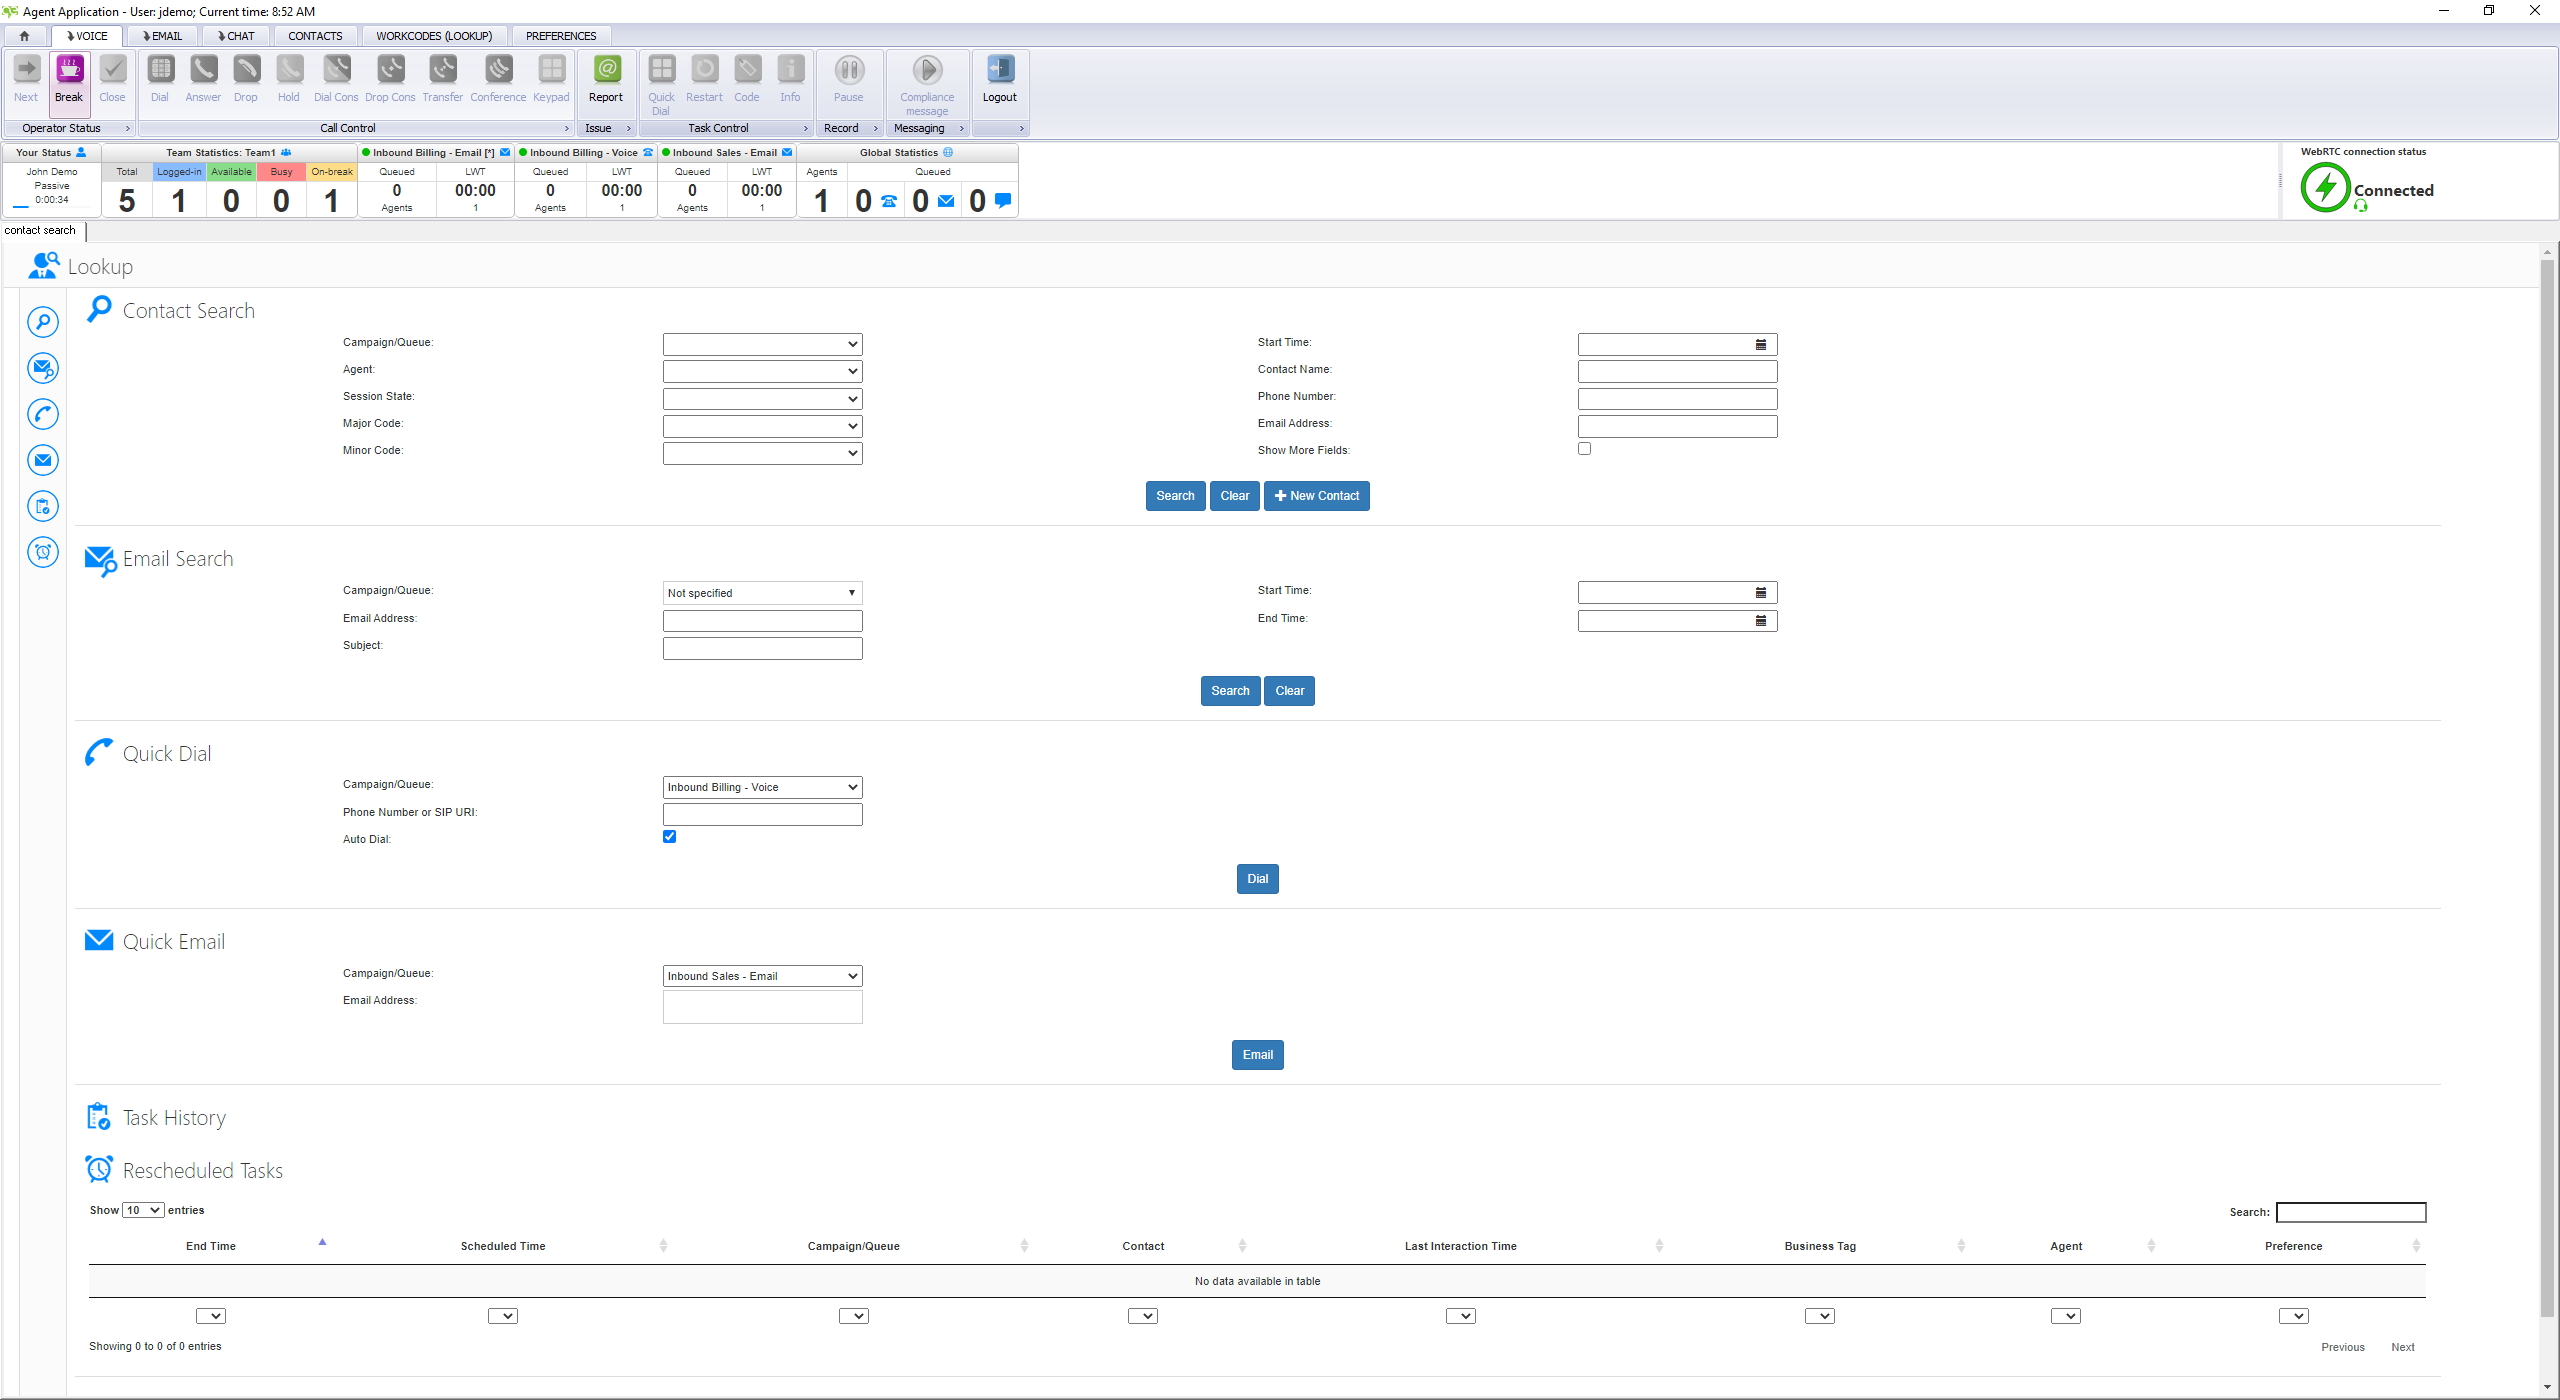This screenshot has height=1400, width=2560.
Task: Click the Quick Email envelope sidebar icon
Action: 43,460
